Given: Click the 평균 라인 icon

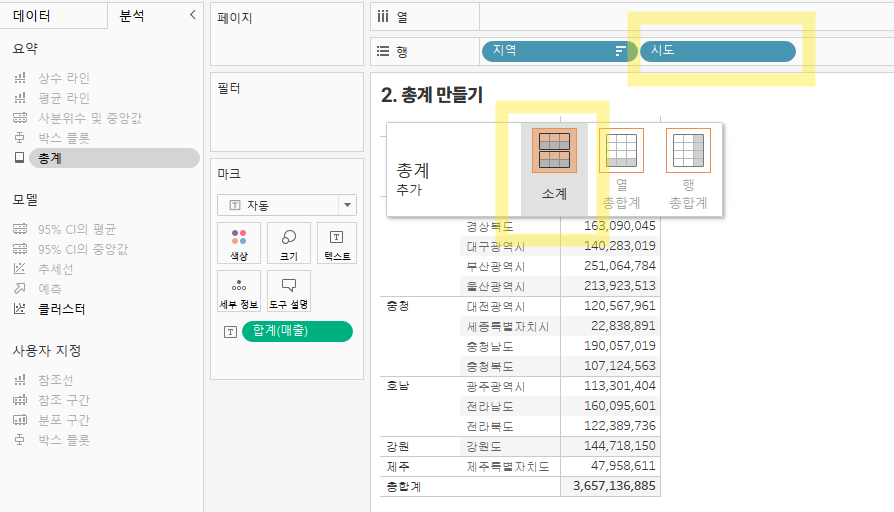Looking at the screenshot, I should point(20,98).
